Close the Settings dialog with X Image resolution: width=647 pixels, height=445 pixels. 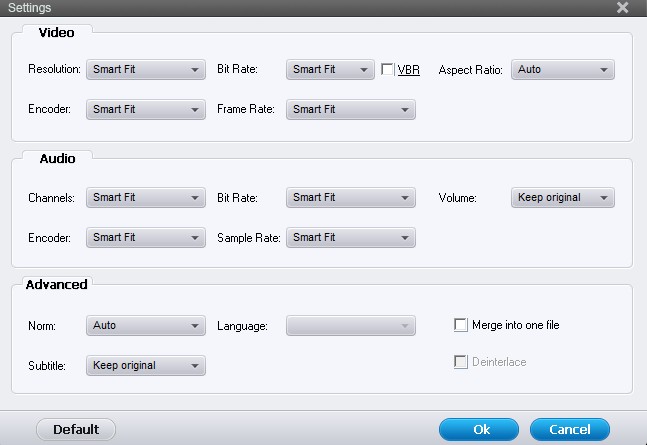[x=623, y=8]
